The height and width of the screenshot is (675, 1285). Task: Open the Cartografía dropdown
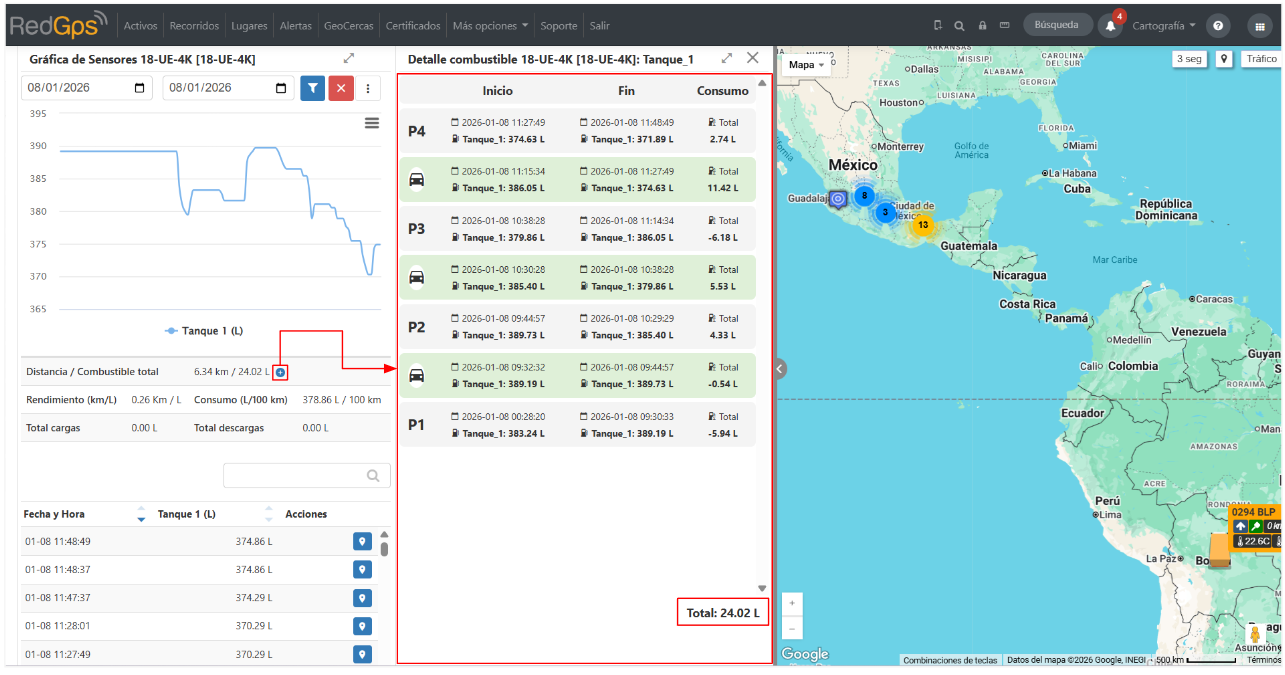1164,26
